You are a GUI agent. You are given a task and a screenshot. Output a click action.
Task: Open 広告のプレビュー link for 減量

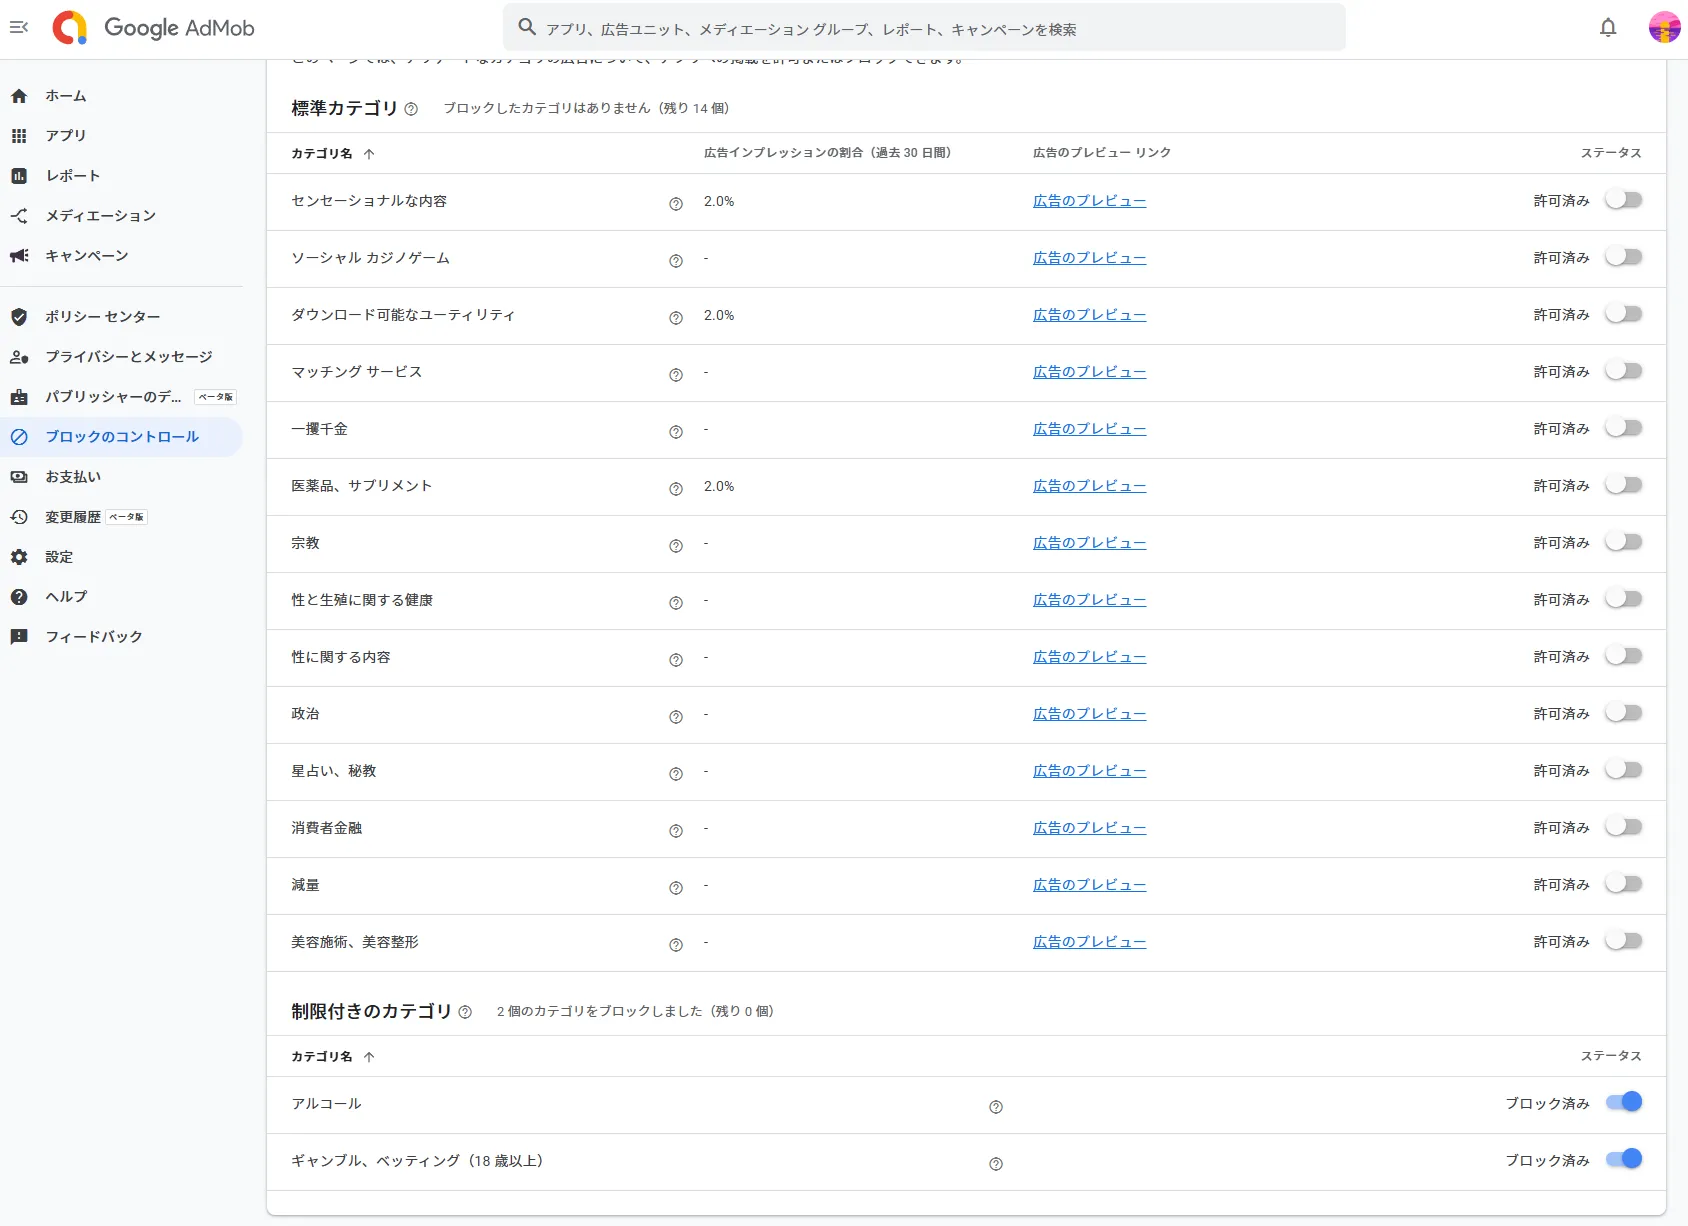pos(1089,885)
